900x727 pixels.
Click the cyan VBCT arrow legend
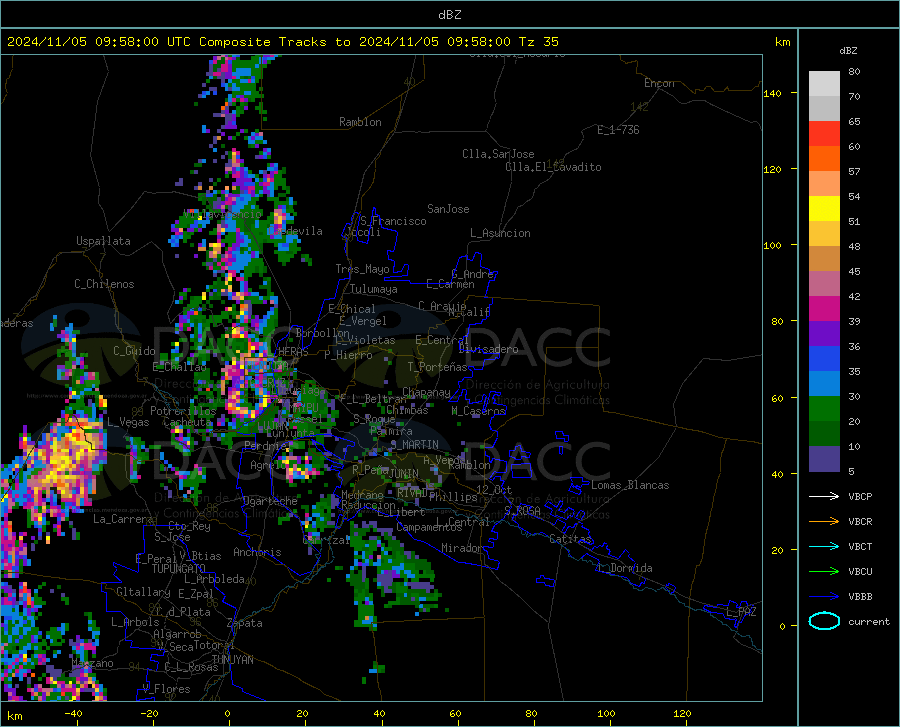pos(824,546)
